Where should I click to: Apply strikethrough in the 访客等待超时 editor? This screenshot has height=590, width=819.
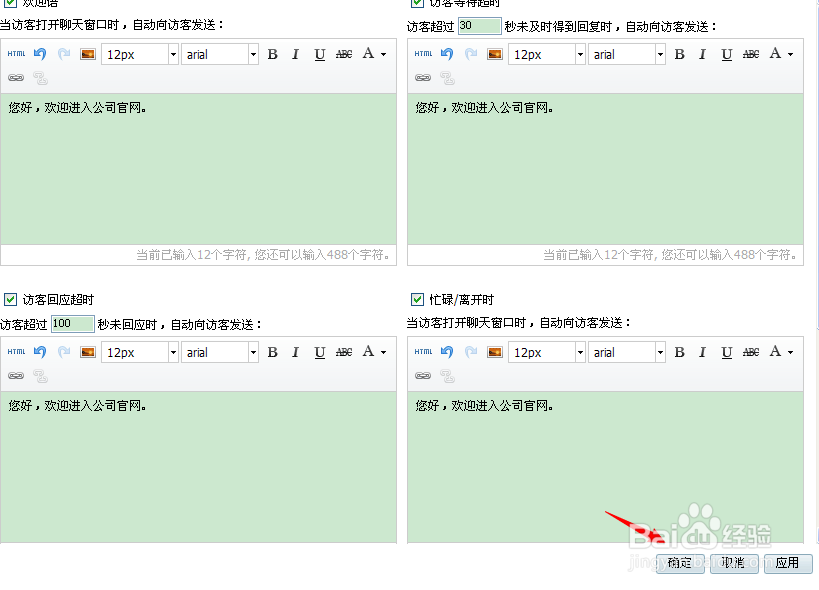[x=751, y=54]
